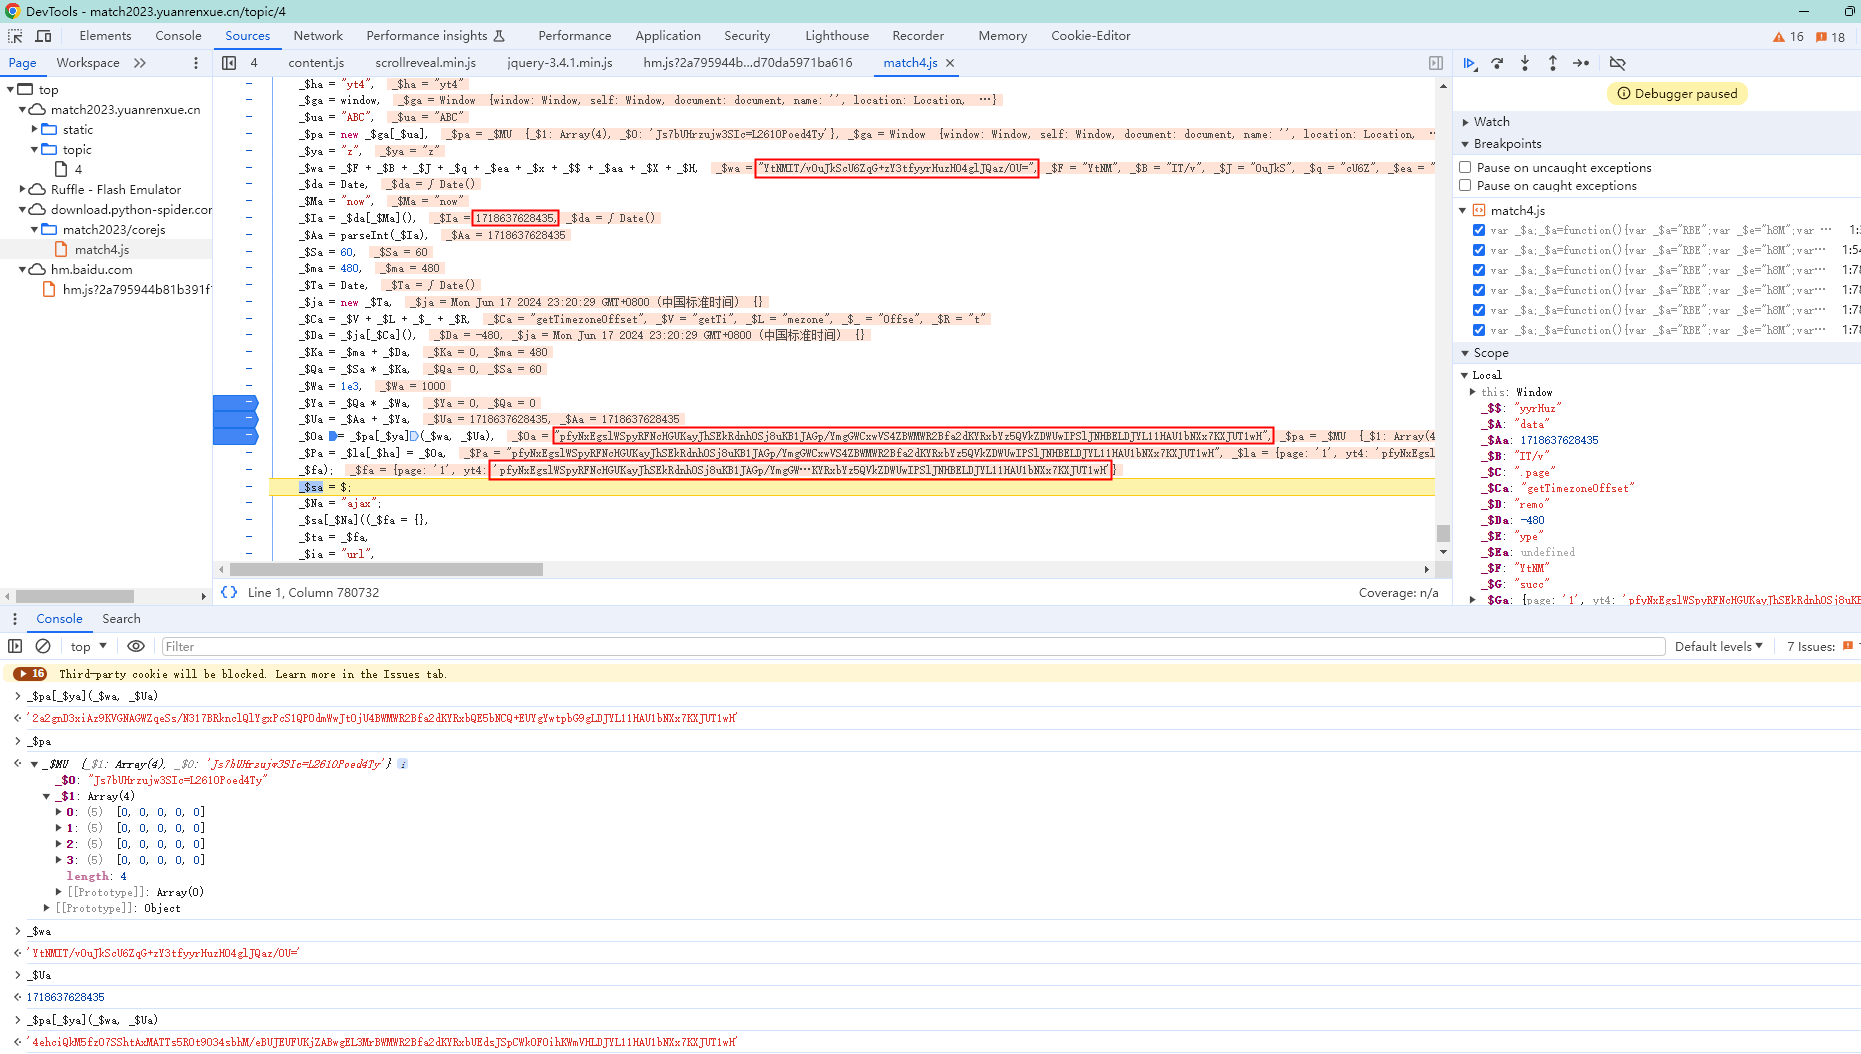Expand the static folder

pyautogui.click(x=35, y=129)
